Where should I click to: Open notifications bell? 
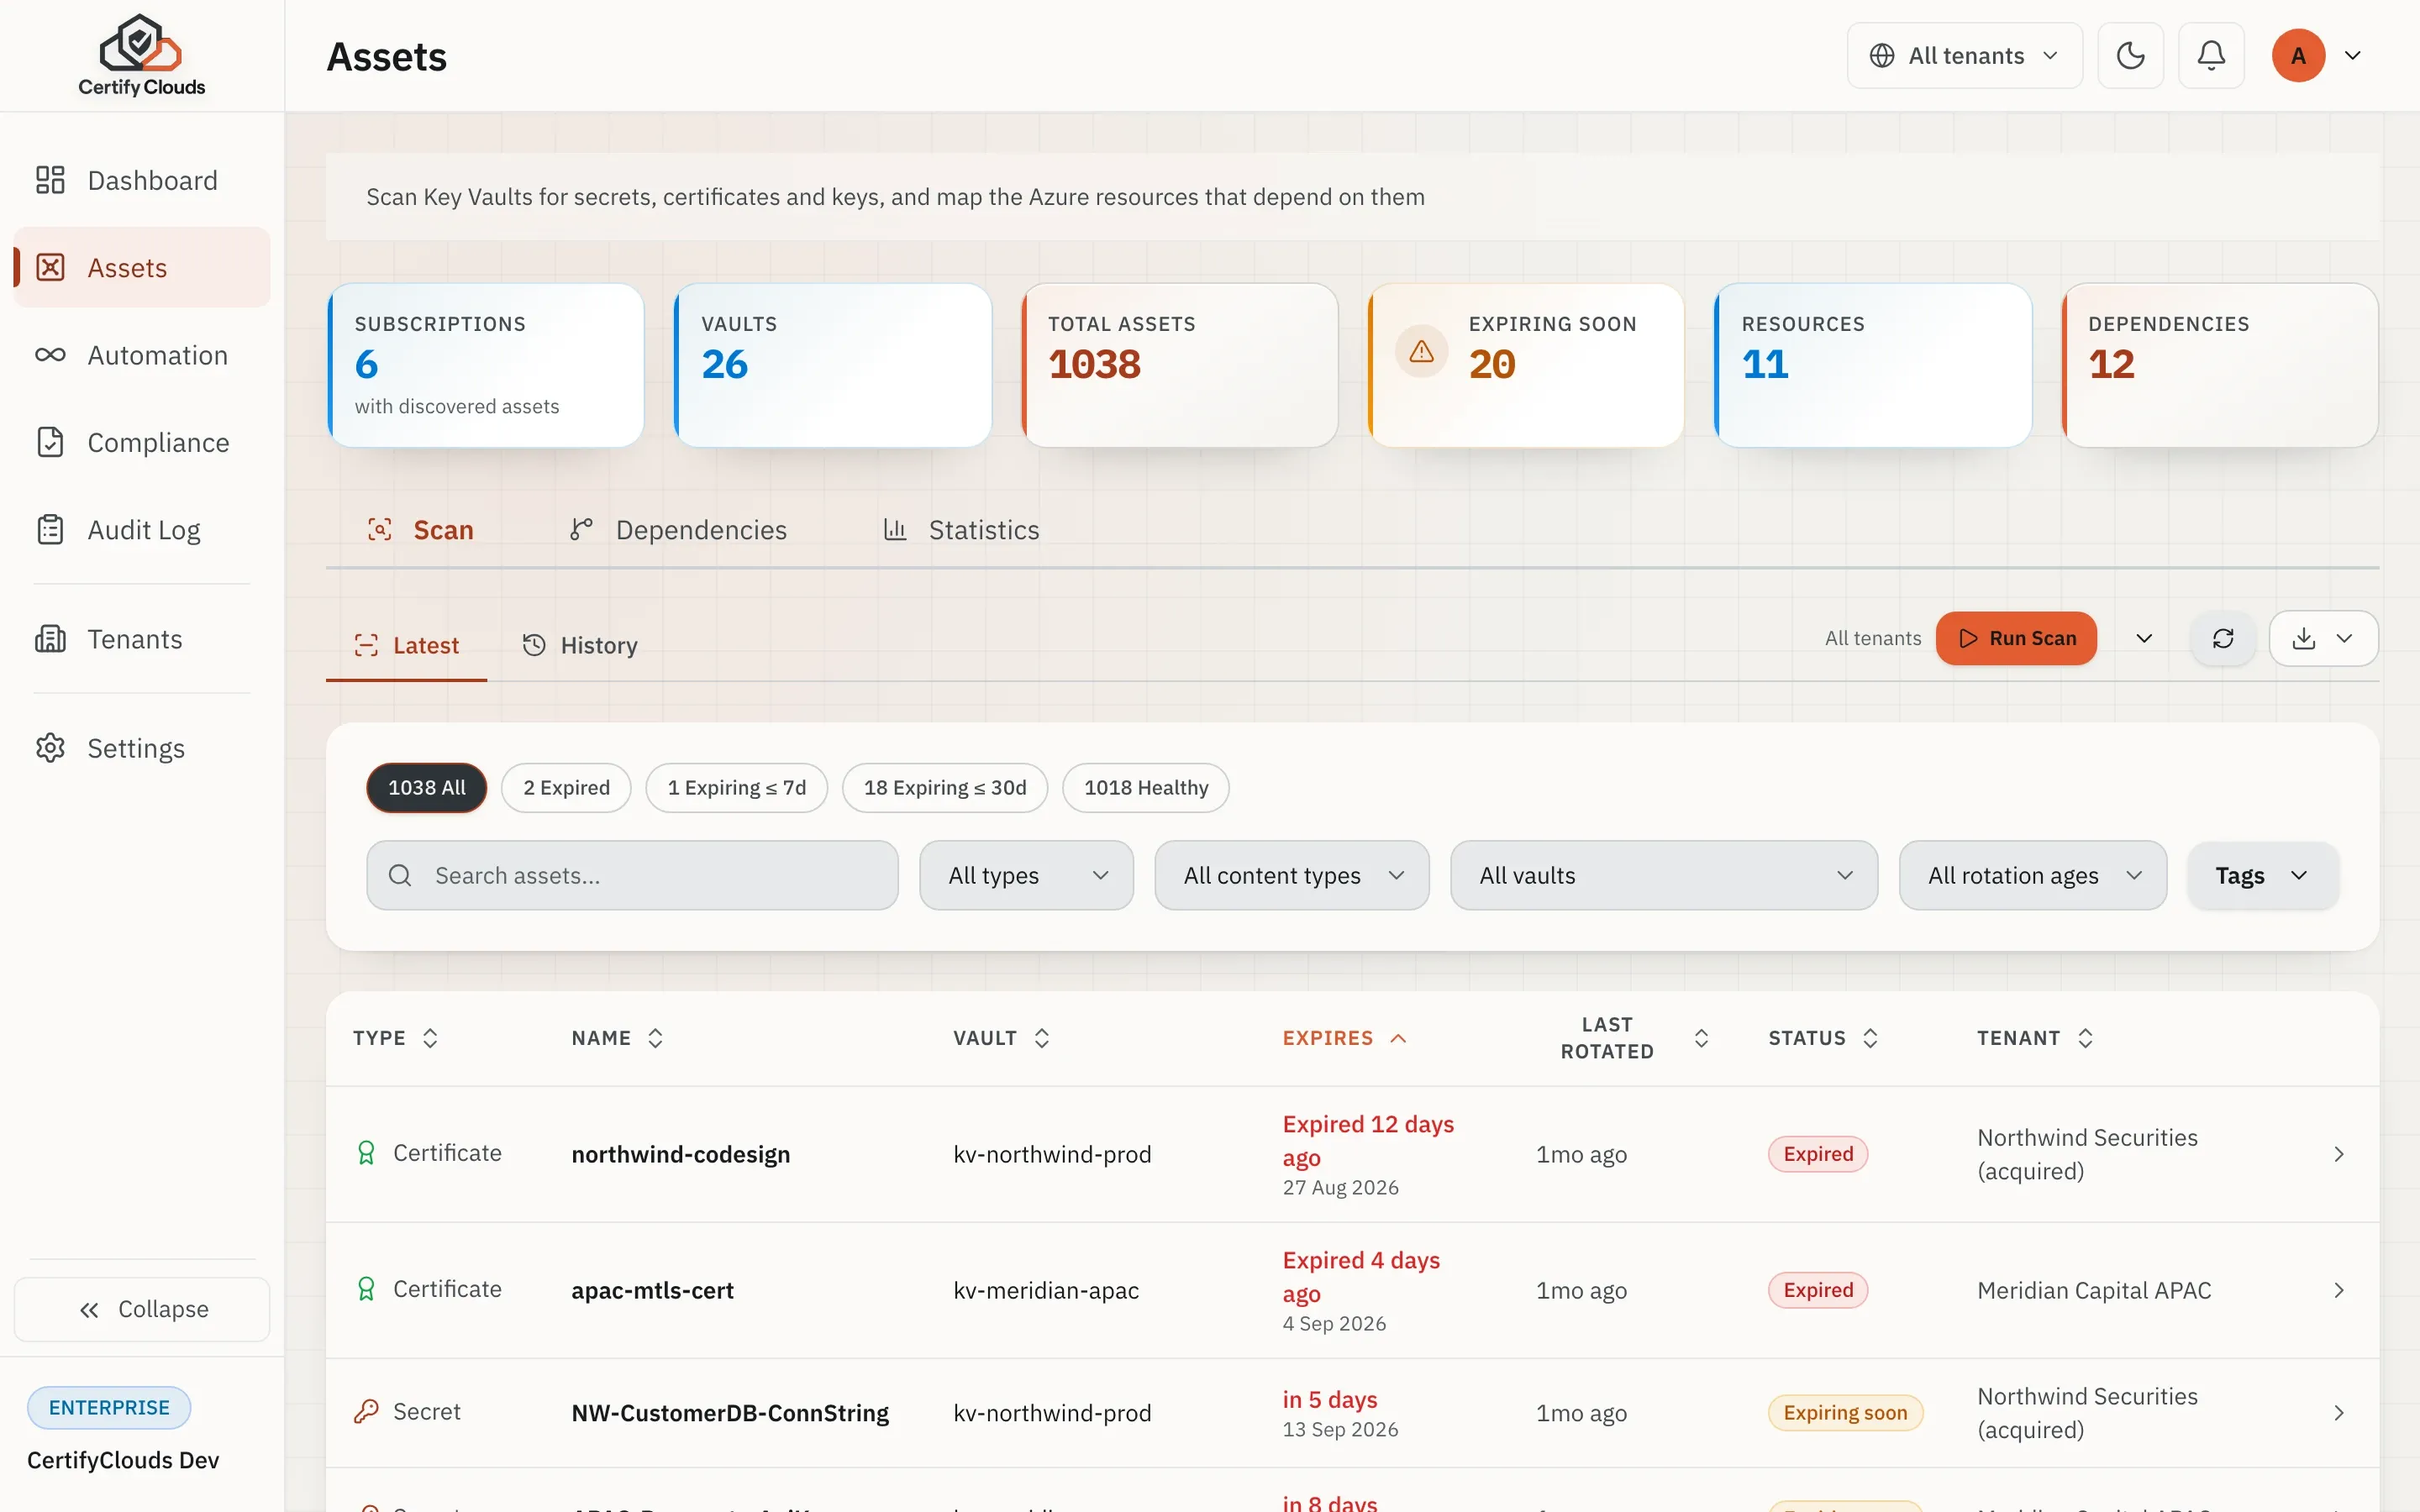point(2211,55)
